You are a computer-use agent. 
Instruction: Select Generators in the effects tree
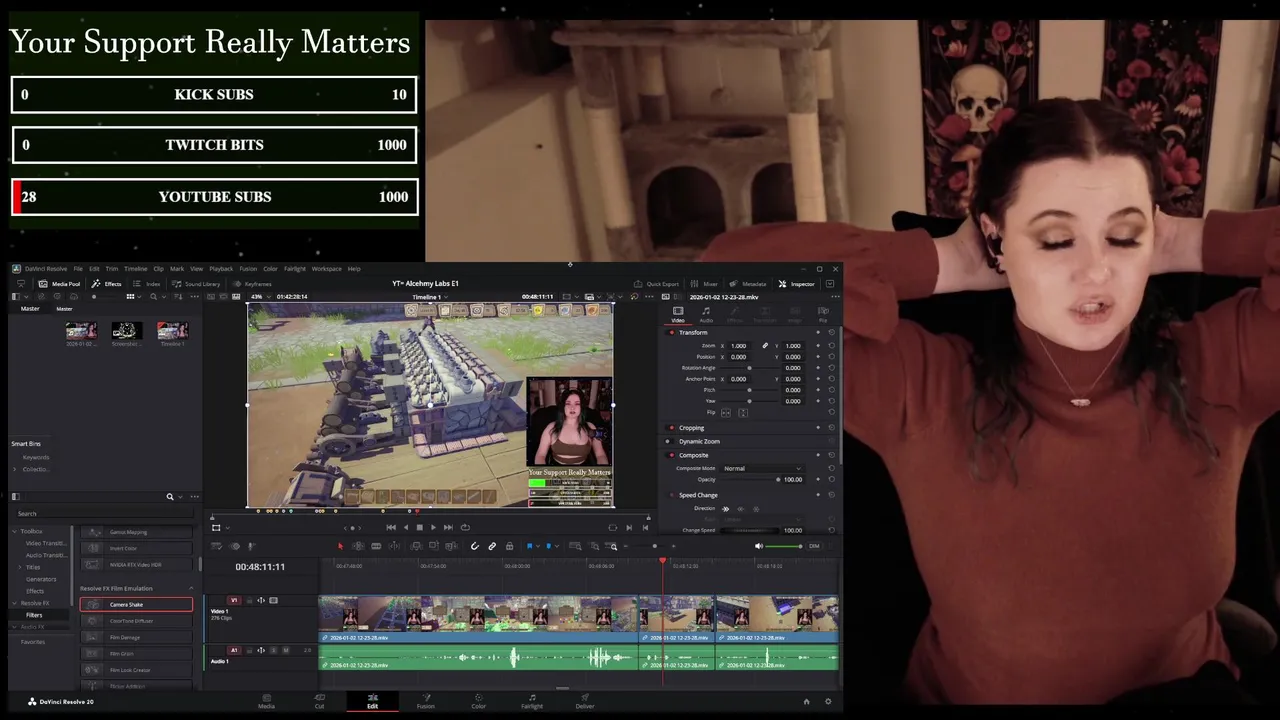tap(41, 579)
